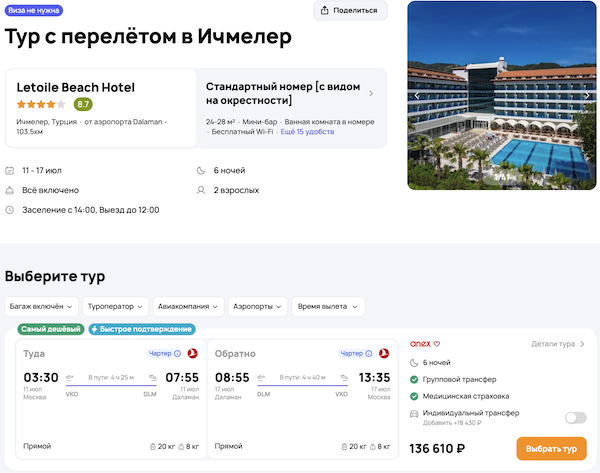Select the "Быстрое подтверждение" tag
The width and height of the screenshot is (600, 473).
[141, 329]
